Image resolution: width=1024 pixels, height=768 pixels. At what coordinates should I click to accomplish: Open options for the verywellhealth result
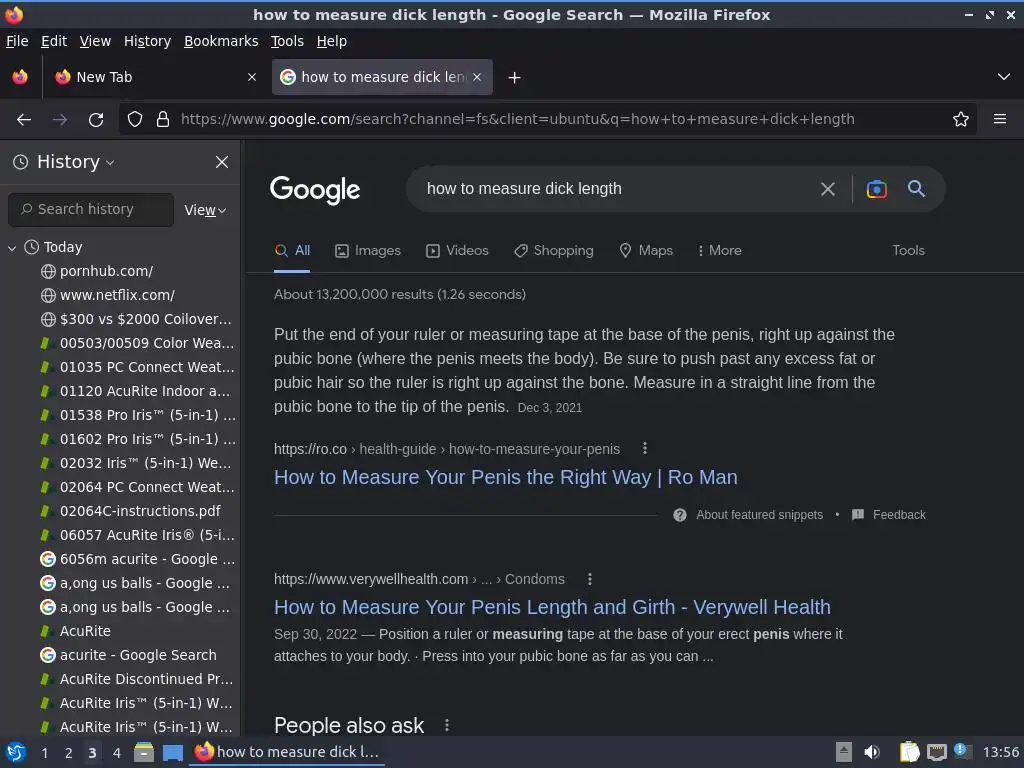click(590, 579)
